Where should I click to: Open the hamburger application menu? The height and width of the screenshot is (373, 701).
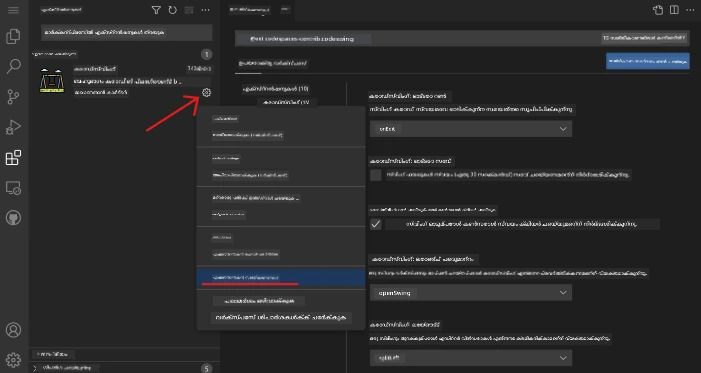click(x=13, y=10)
